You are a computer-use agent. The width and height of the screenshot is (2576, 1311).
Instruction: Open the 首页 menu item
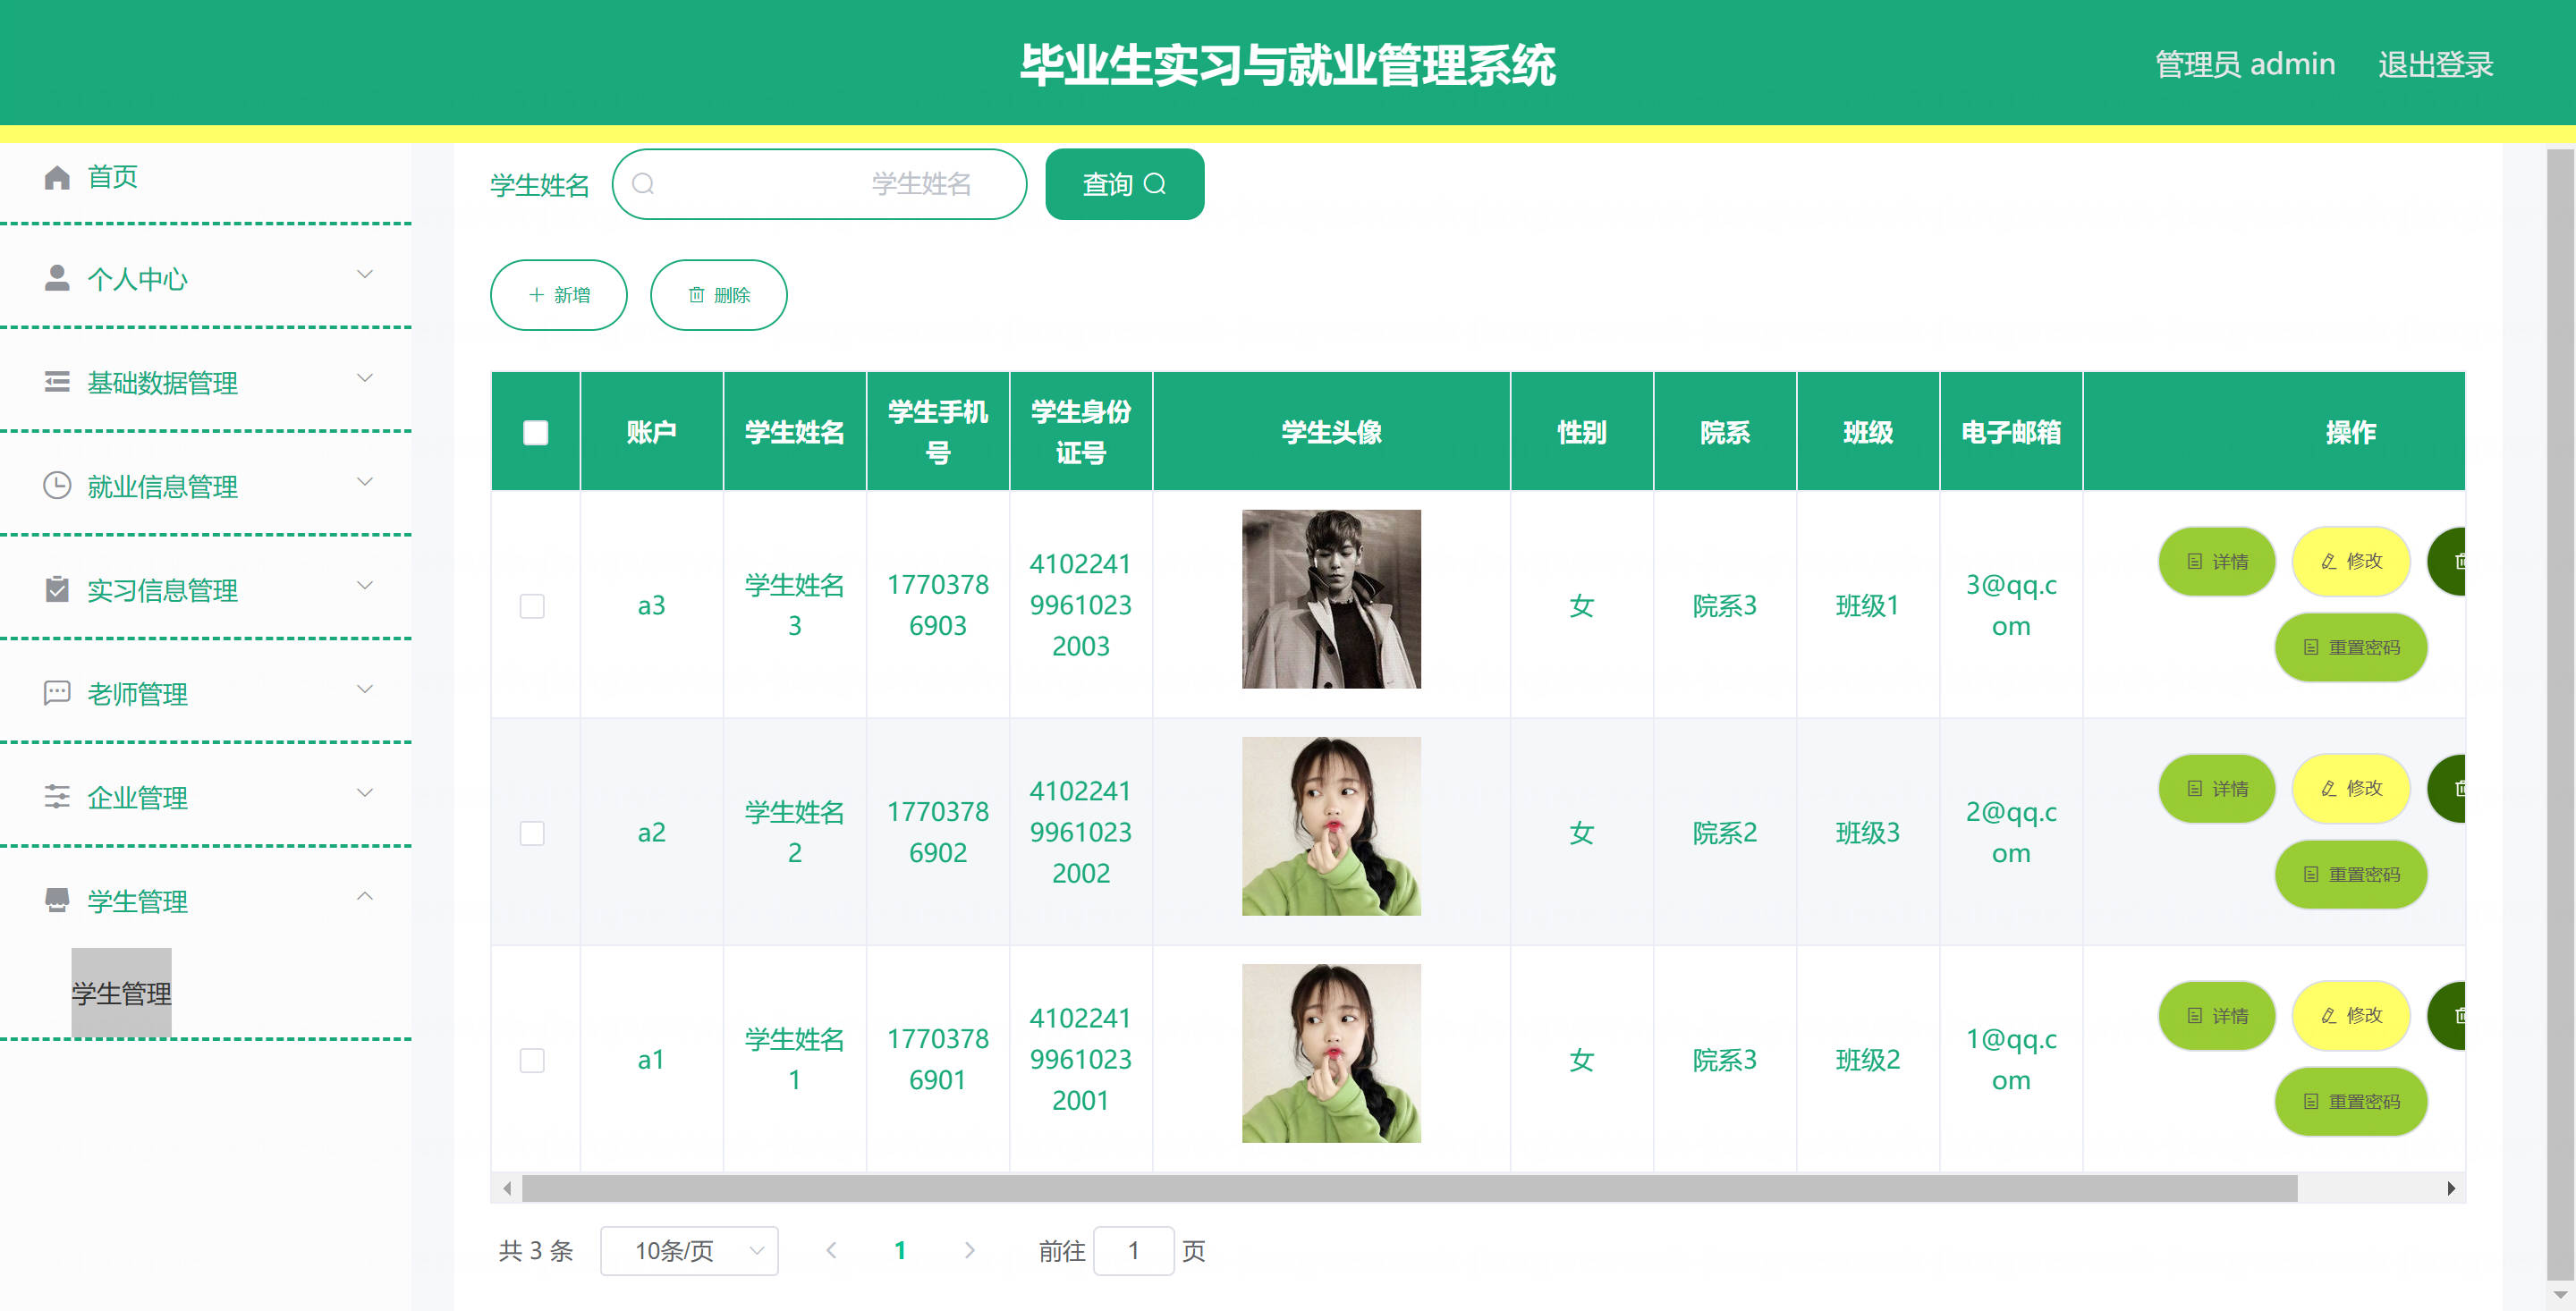pyautogui.click(x=112, y=177)
